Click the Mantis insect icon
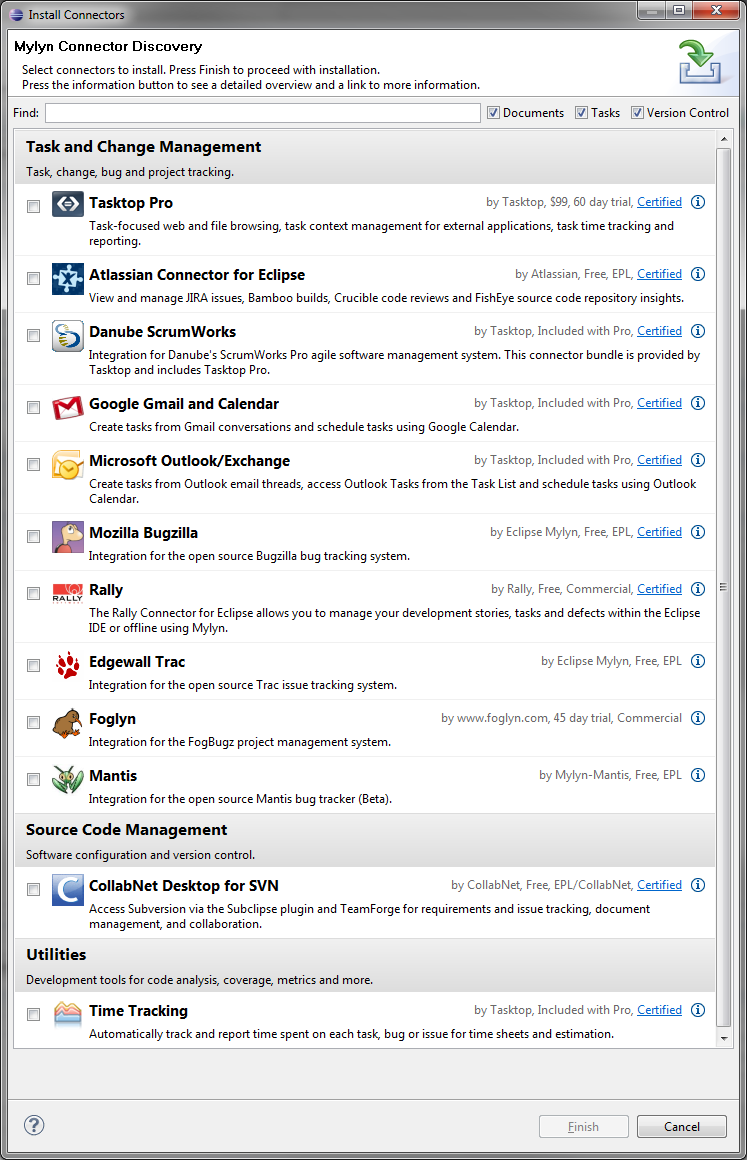 [x=67, y=780]
